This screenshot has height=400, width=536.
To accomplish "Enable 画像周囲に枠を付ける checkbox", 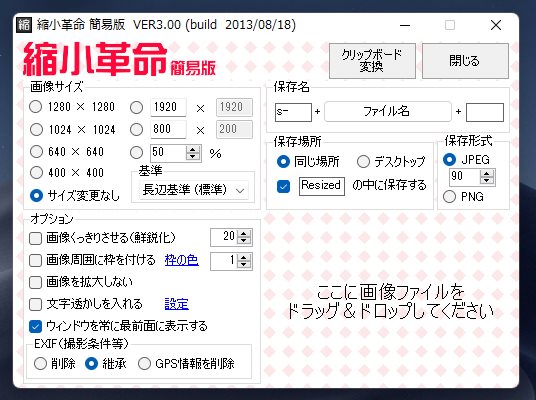I will 35,261.
